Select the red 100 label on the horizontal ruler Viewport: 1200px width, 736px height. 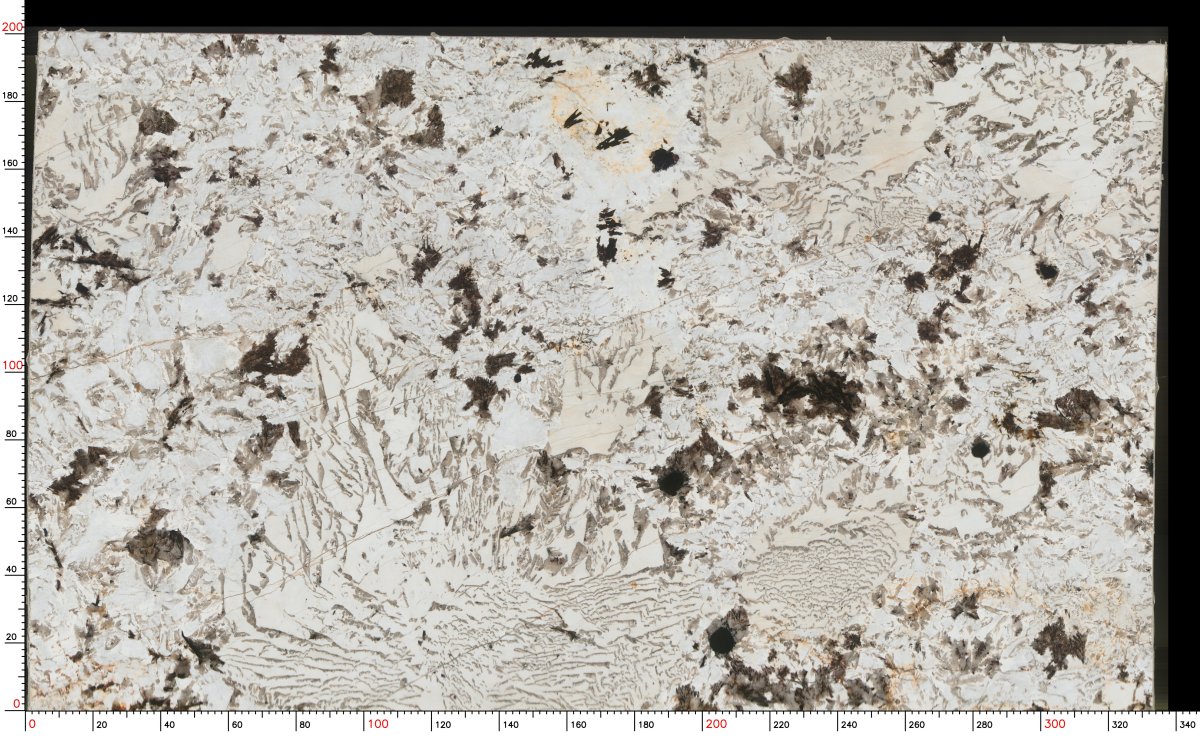pos(378,724)
